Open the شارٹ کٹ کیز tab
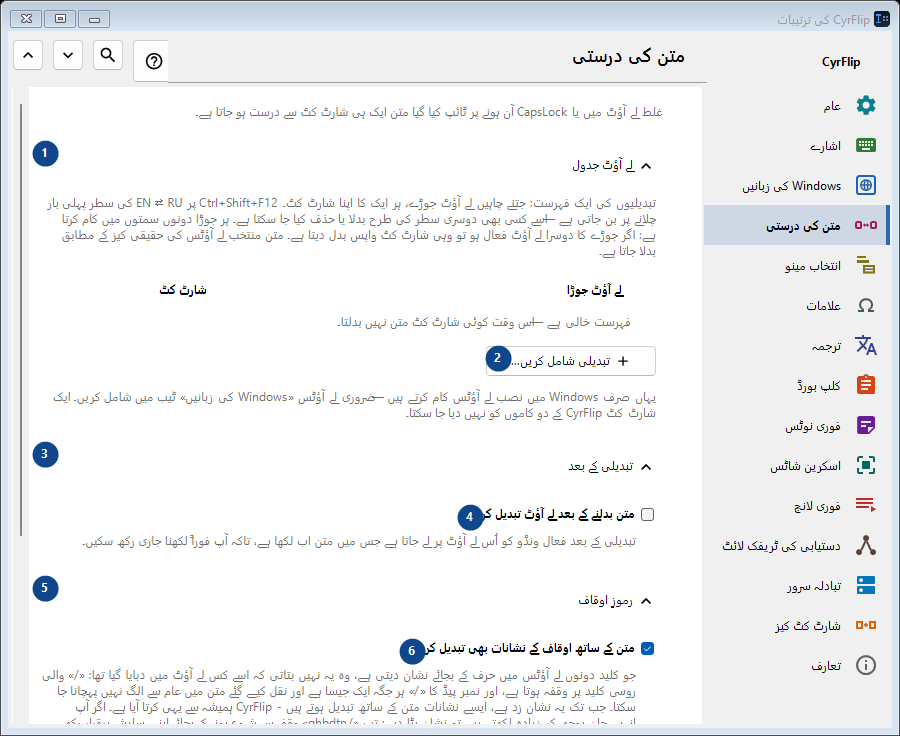Image resolution: width=900 pixels, height=736 pixels. 796,625
